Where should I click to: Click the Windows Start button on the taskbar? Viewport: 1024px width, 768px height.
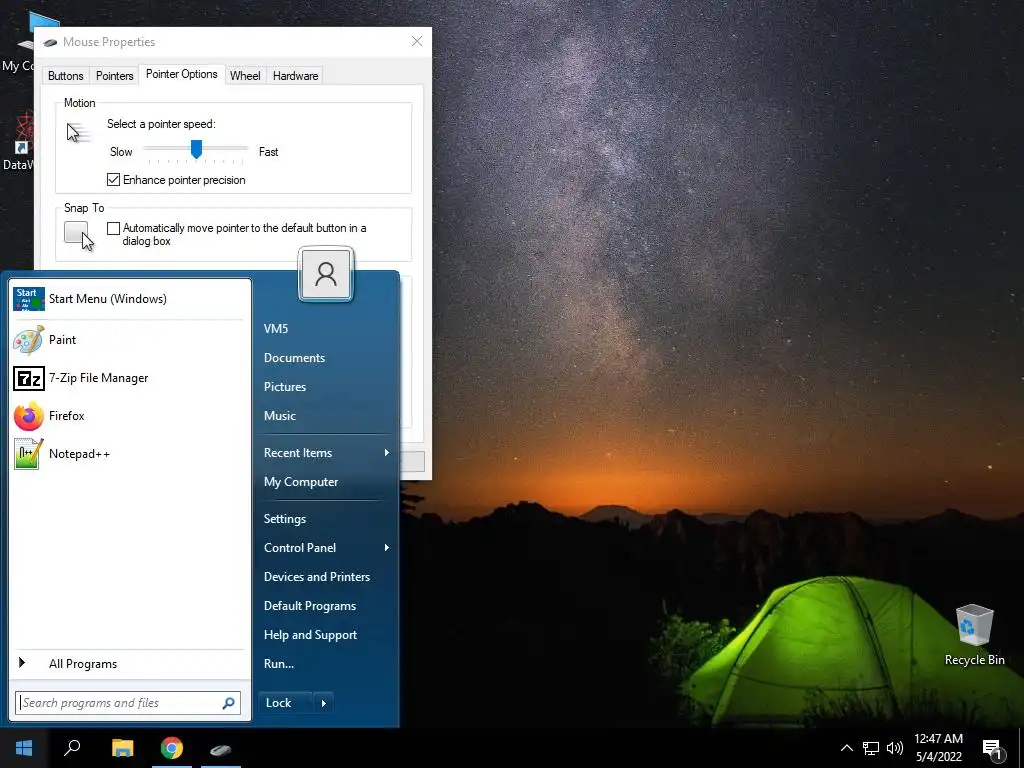[24, 748]
